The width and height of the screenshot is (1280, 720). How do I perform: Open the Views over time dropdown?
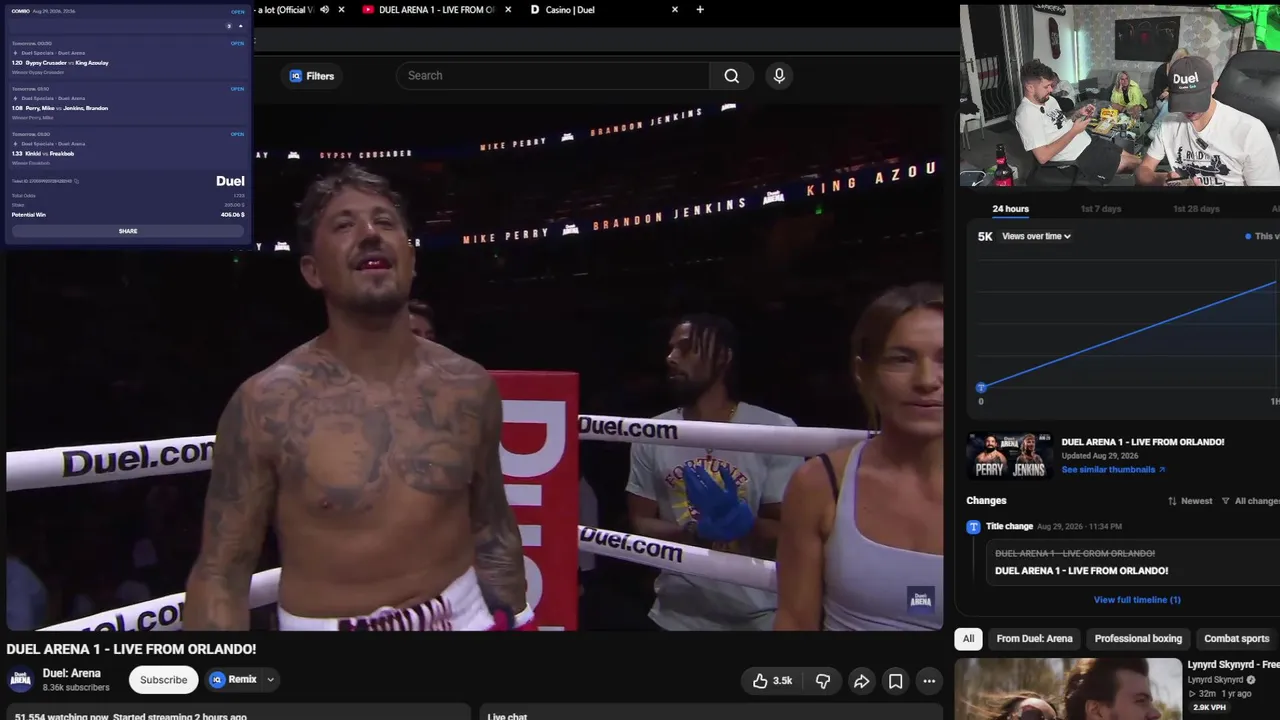coord(1036,236)
